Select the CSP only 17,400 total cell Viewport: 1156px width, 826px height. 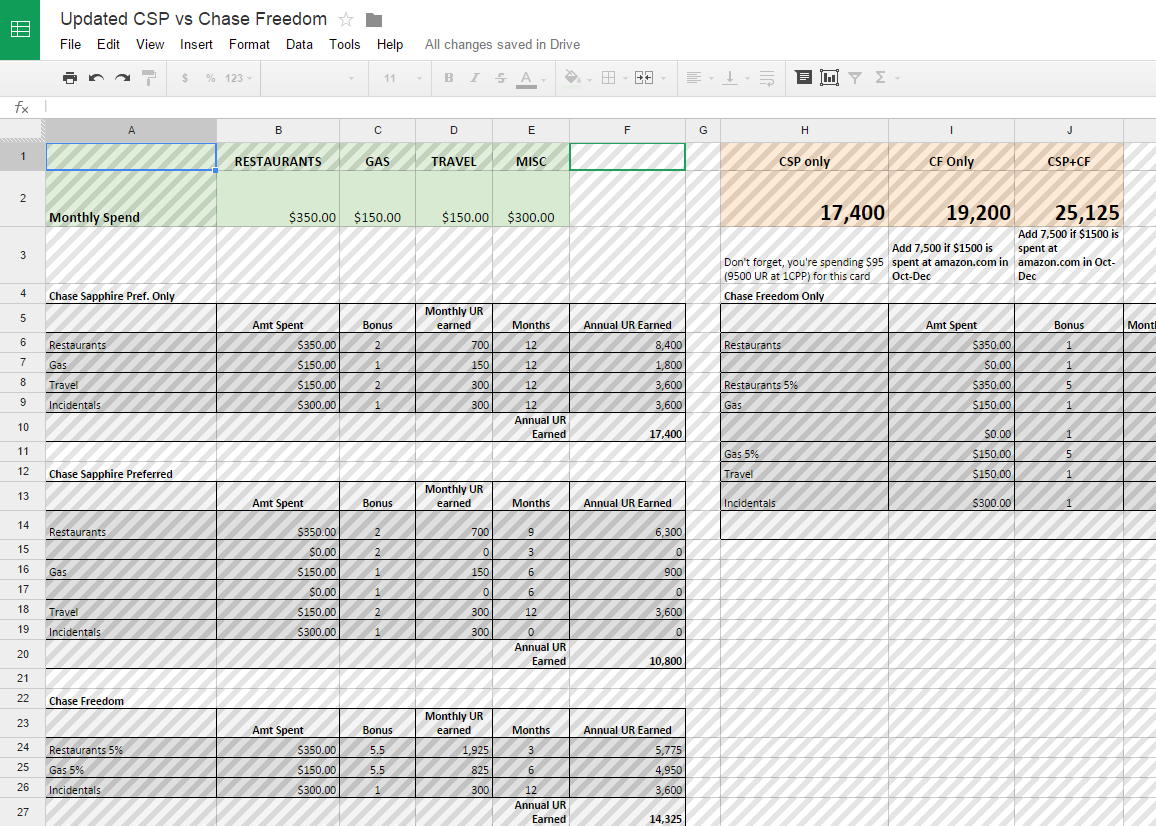[x=805, y=199]
